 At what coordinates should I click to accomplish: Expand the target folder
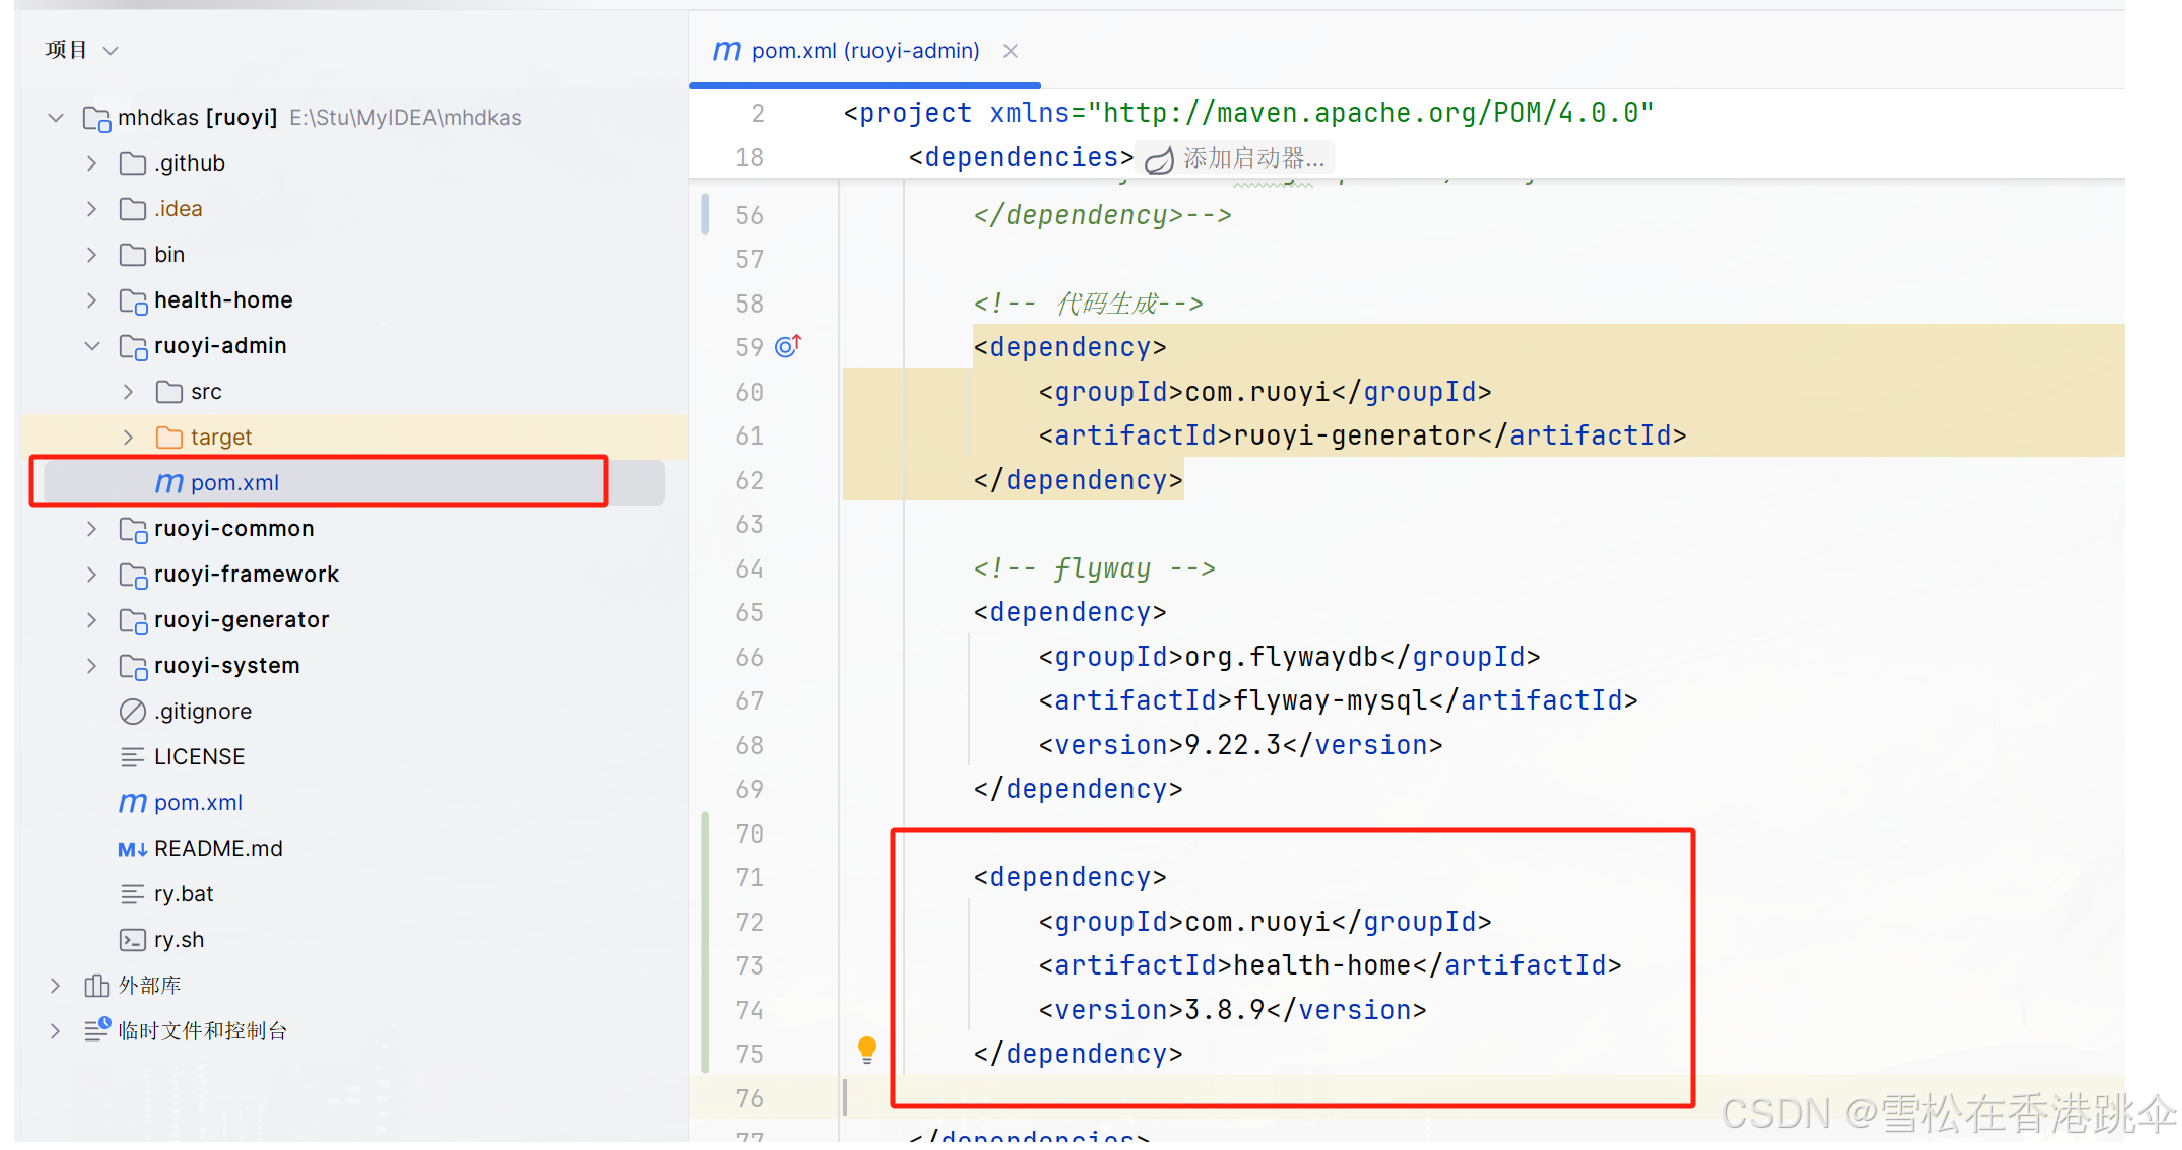(x=128, y=437)
